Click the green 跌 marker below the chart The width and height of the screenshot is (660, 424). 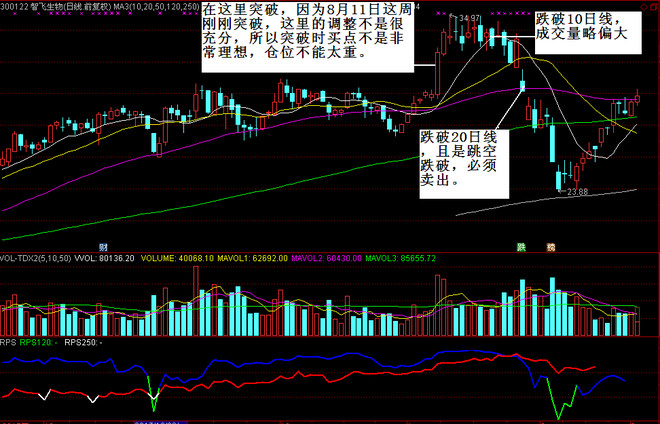point(522,247)
